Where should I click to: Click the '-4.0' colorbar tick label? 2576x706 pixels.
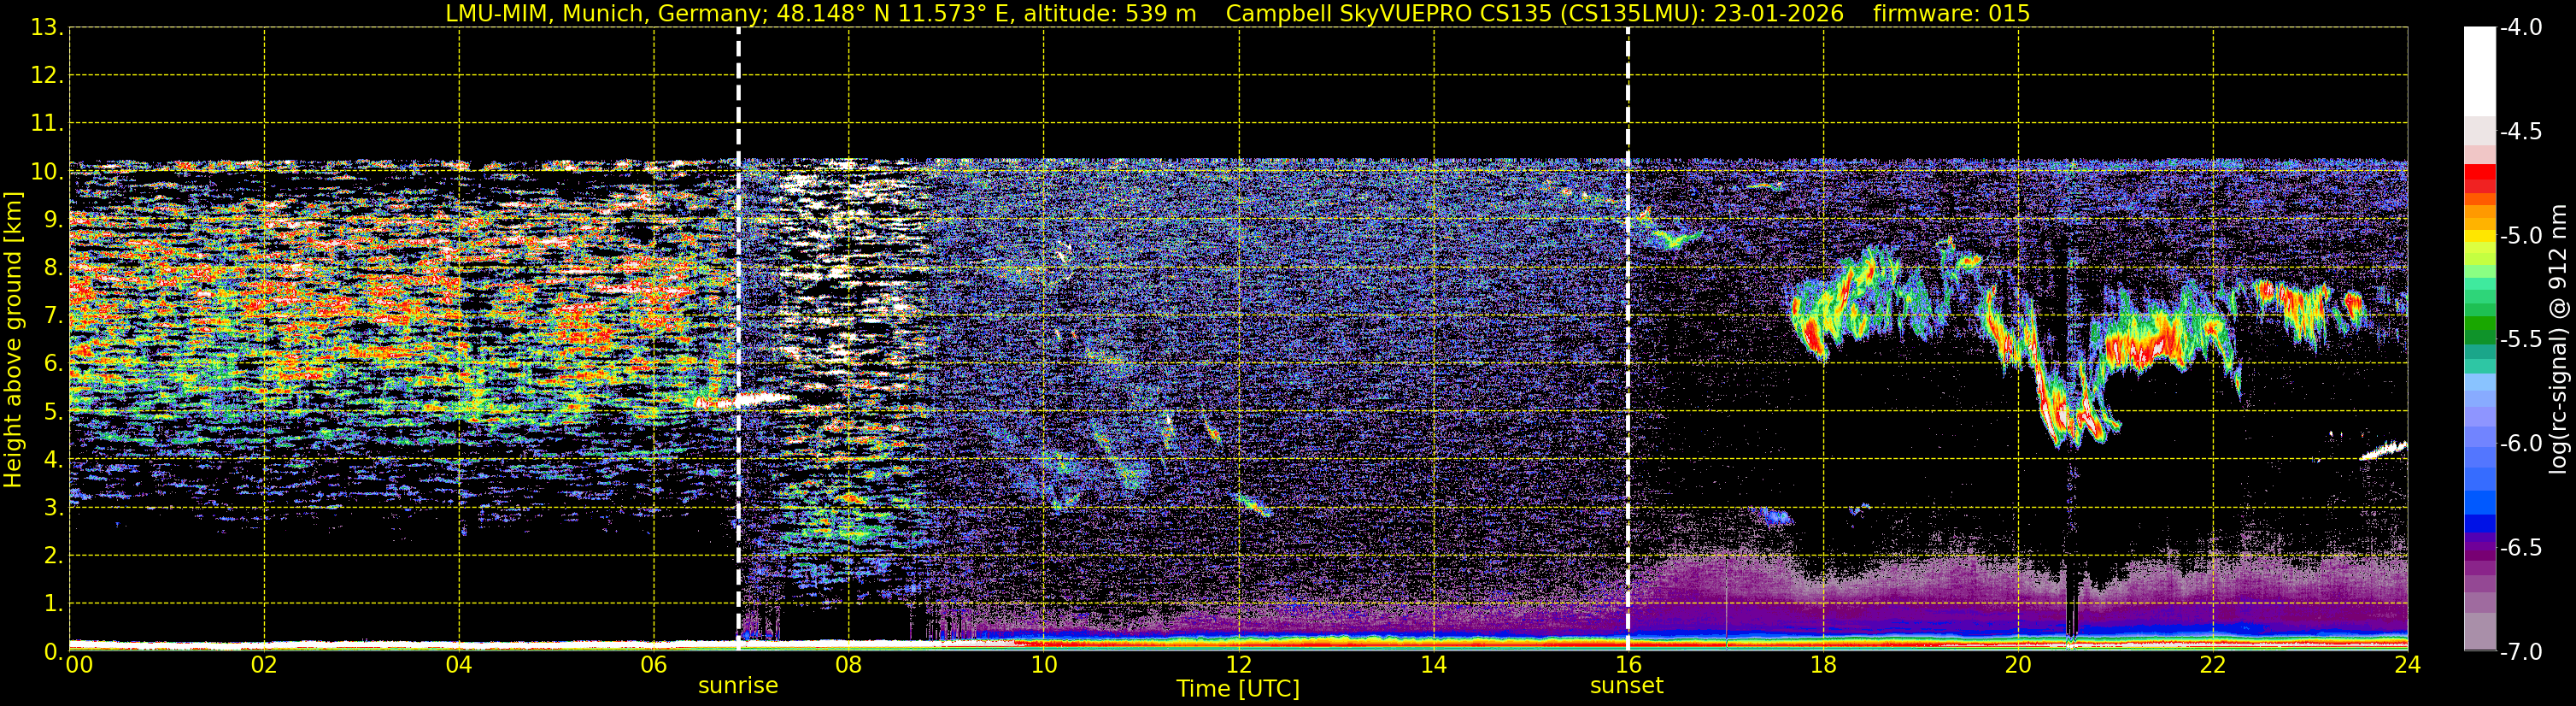point(2521,28)
